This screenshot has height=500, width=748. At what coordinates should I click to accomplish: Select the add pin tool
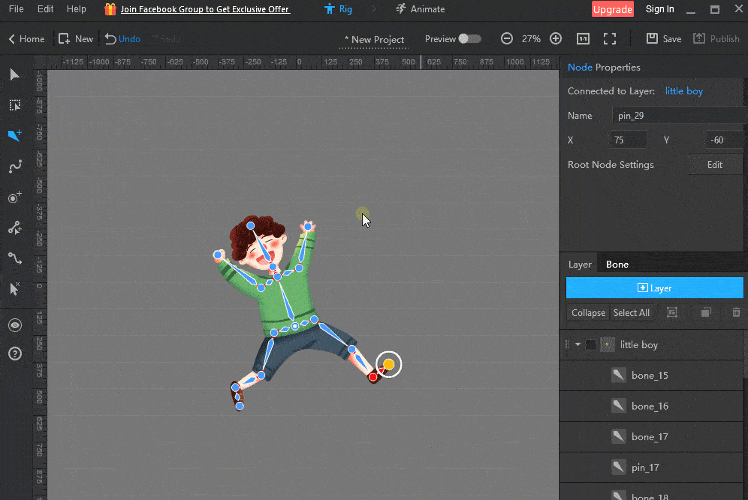[x=14, y=197]
